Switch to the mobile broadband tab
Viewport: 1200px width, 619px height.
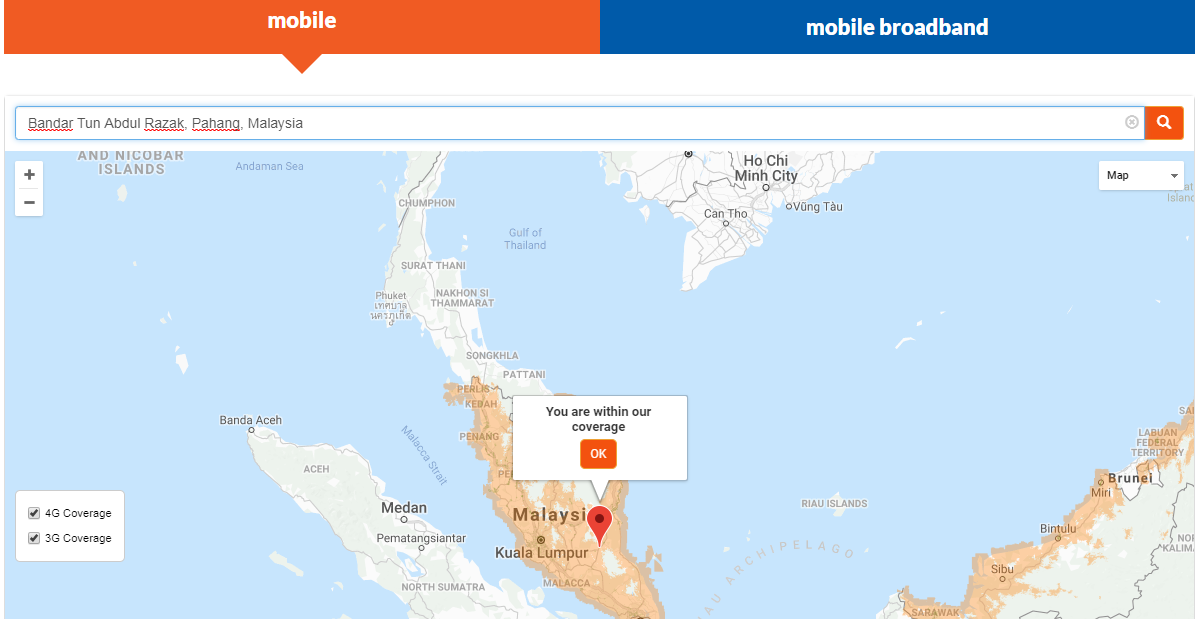tap(897, 27)
